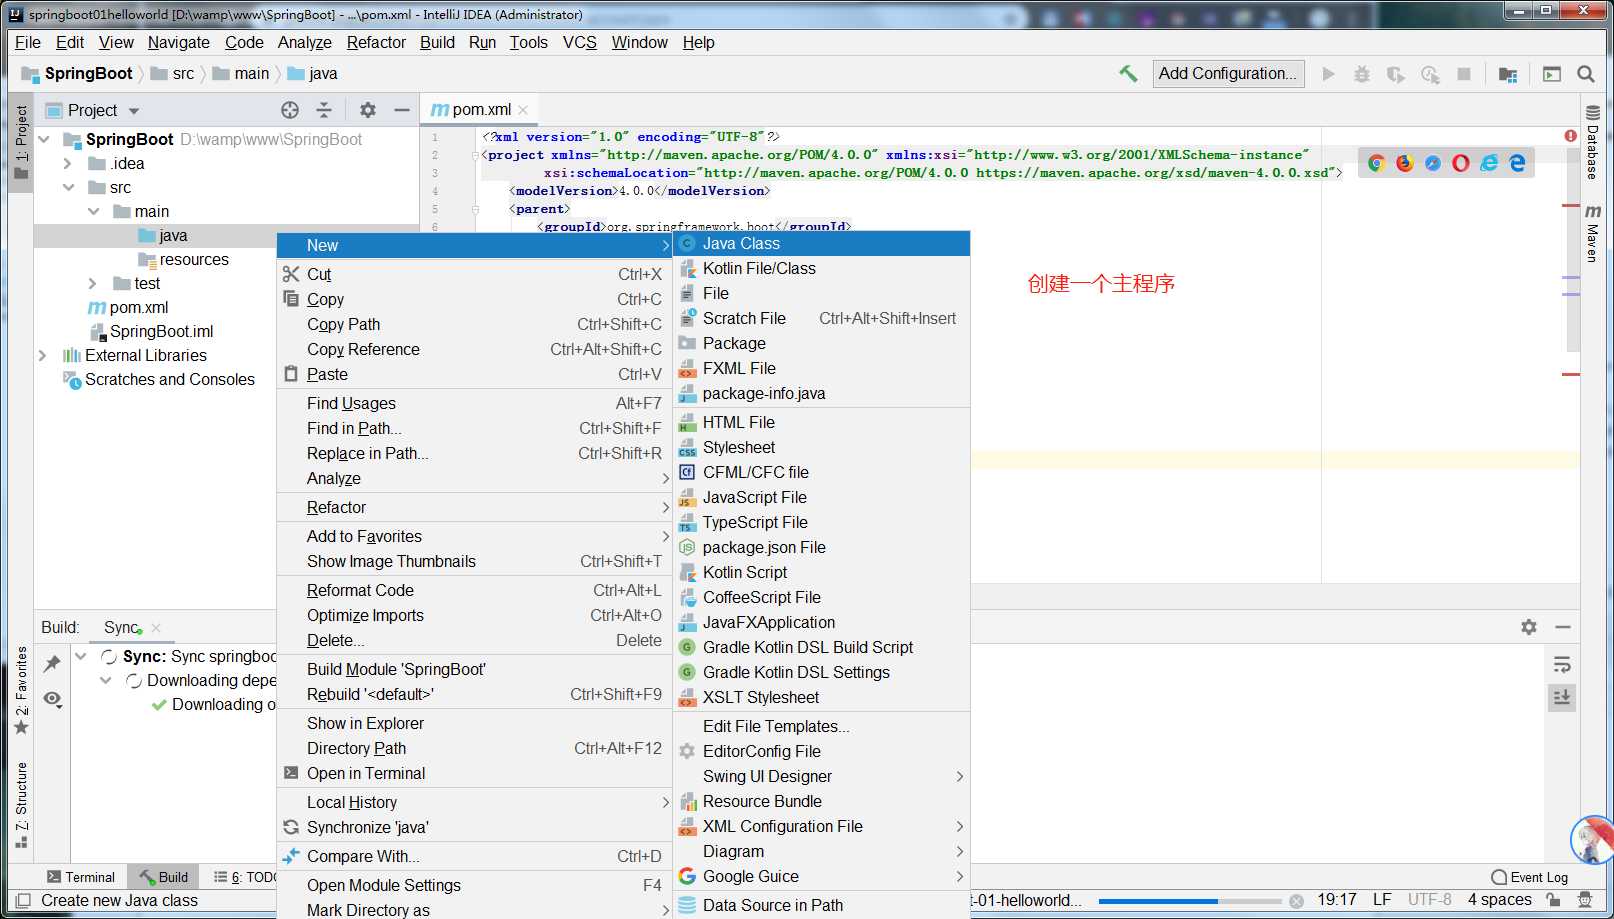Open Build panel settings gear
Screen dimensions: 1614x919
1529,627
